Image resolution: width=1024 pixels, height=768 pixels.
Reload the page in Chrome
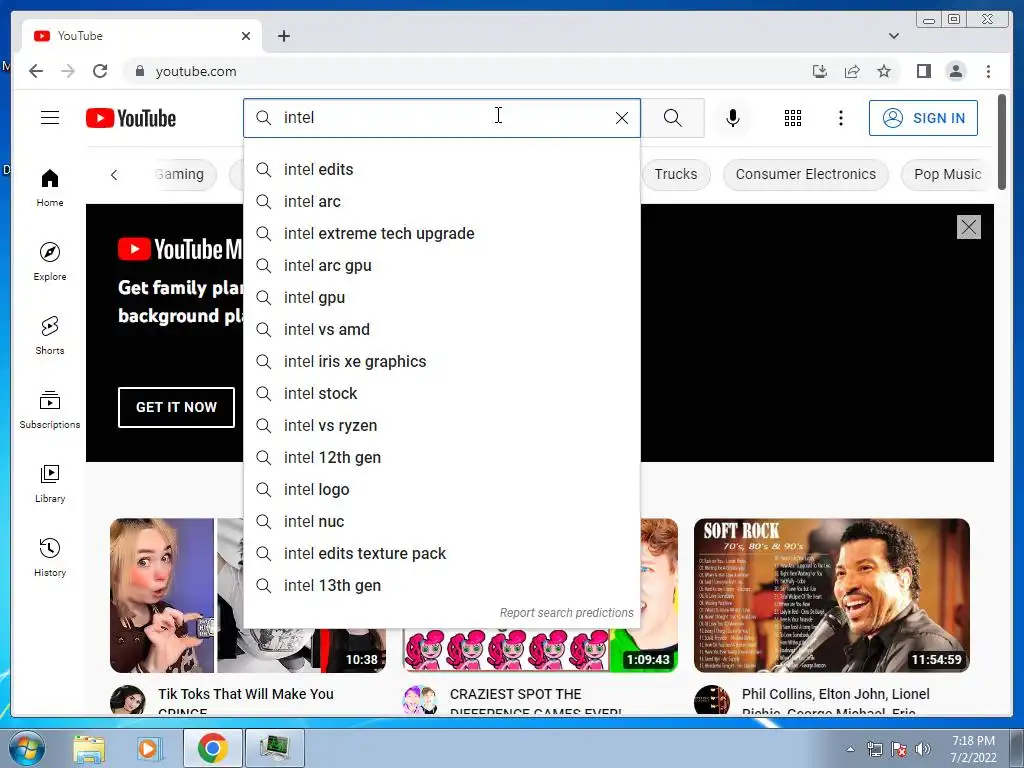click(x=100, y=71)
